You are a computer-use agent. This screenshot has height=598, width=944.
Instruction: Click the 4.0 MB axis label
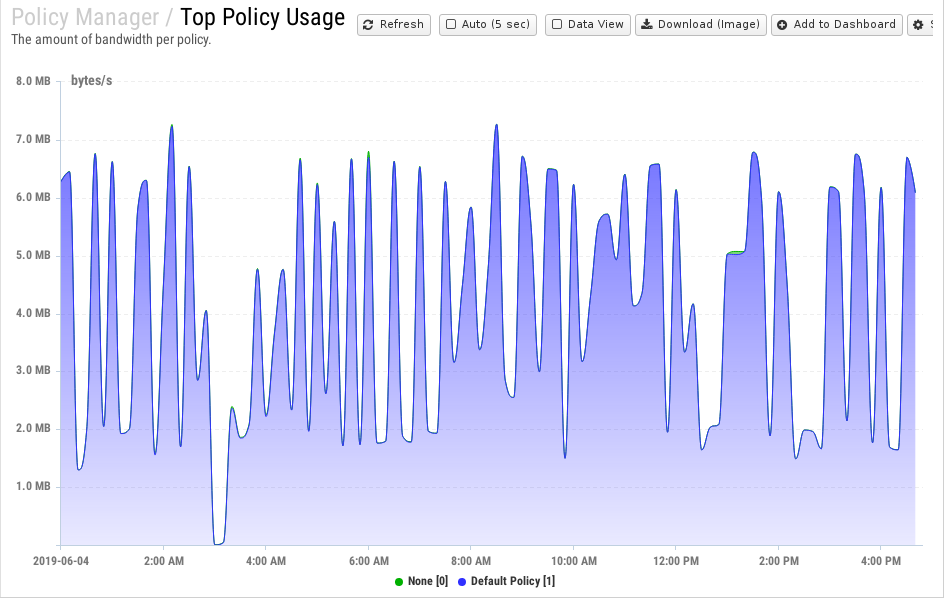click(x=33, y=313)
